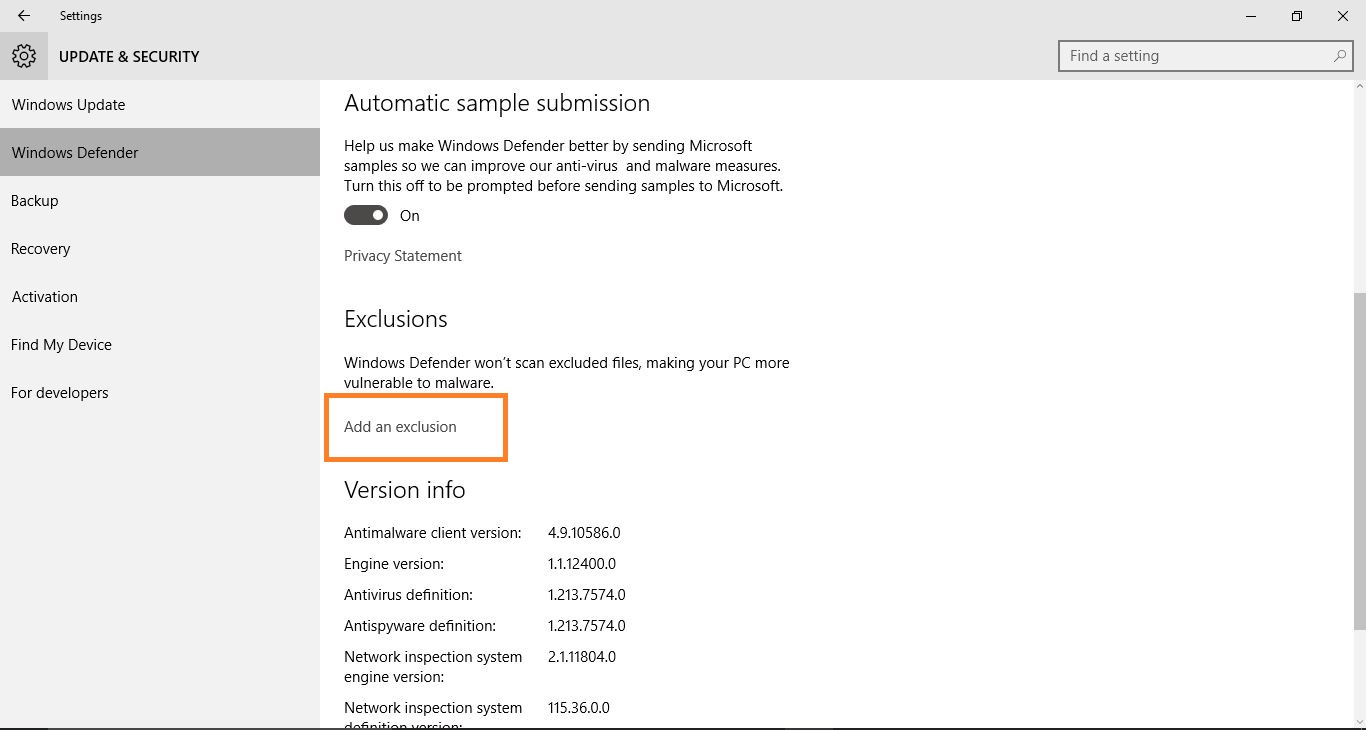Select Windows Defender in the sidebar
Screen dimensions: 1366x730
click(x=74, y=152)
